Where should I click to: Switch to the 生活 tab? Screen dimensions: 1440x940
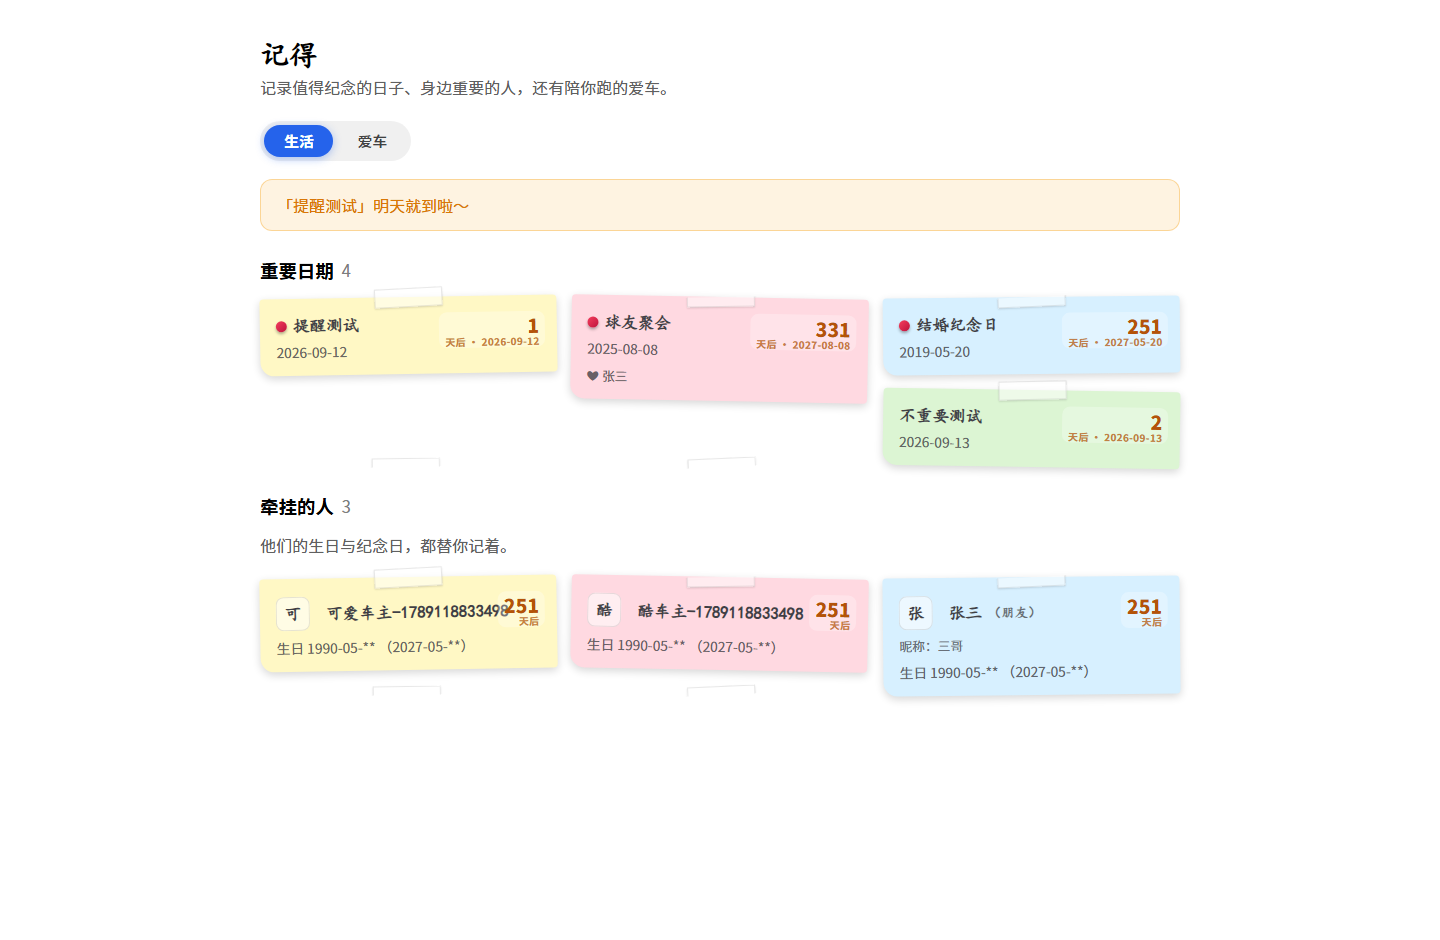click(298, 141)
